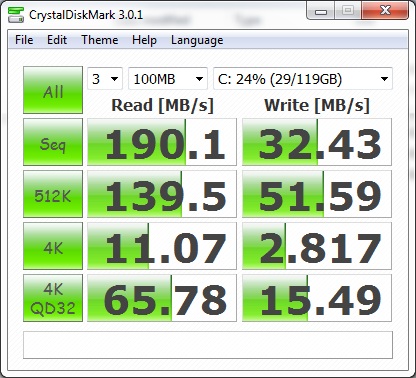Click the Write [MB/s] column header
The width and height of the screenshot is (416, 378).
click(317, 105)
